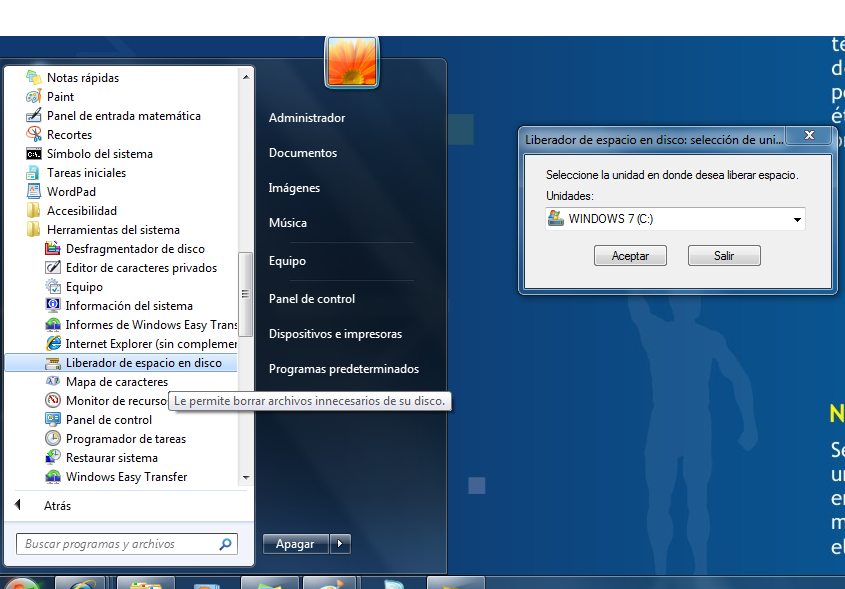
Task: Open WordPad using its icon
Action: pos(33,191)
